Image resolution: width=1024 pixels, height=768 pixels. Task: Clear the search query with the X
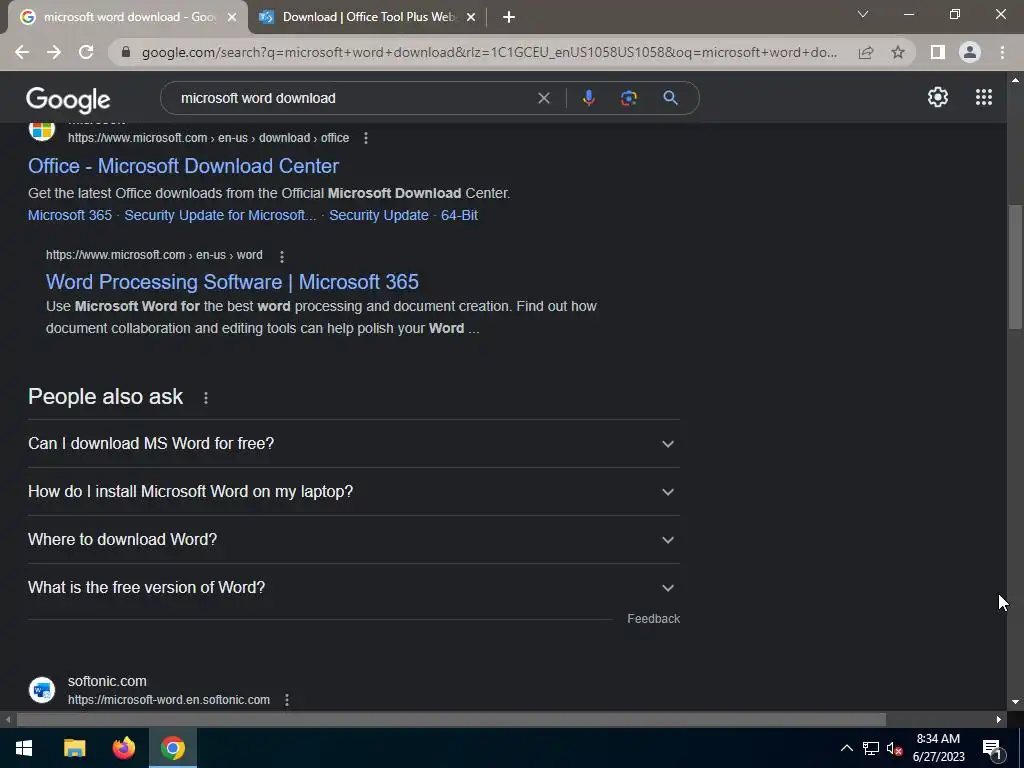(543, 98)
